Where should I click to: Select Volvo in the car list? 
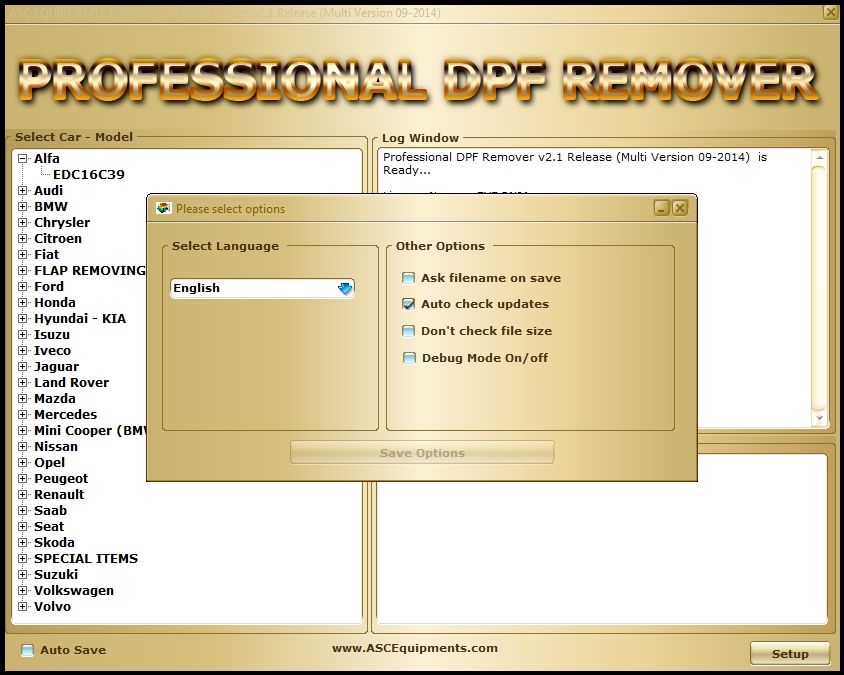coord(53,607)
